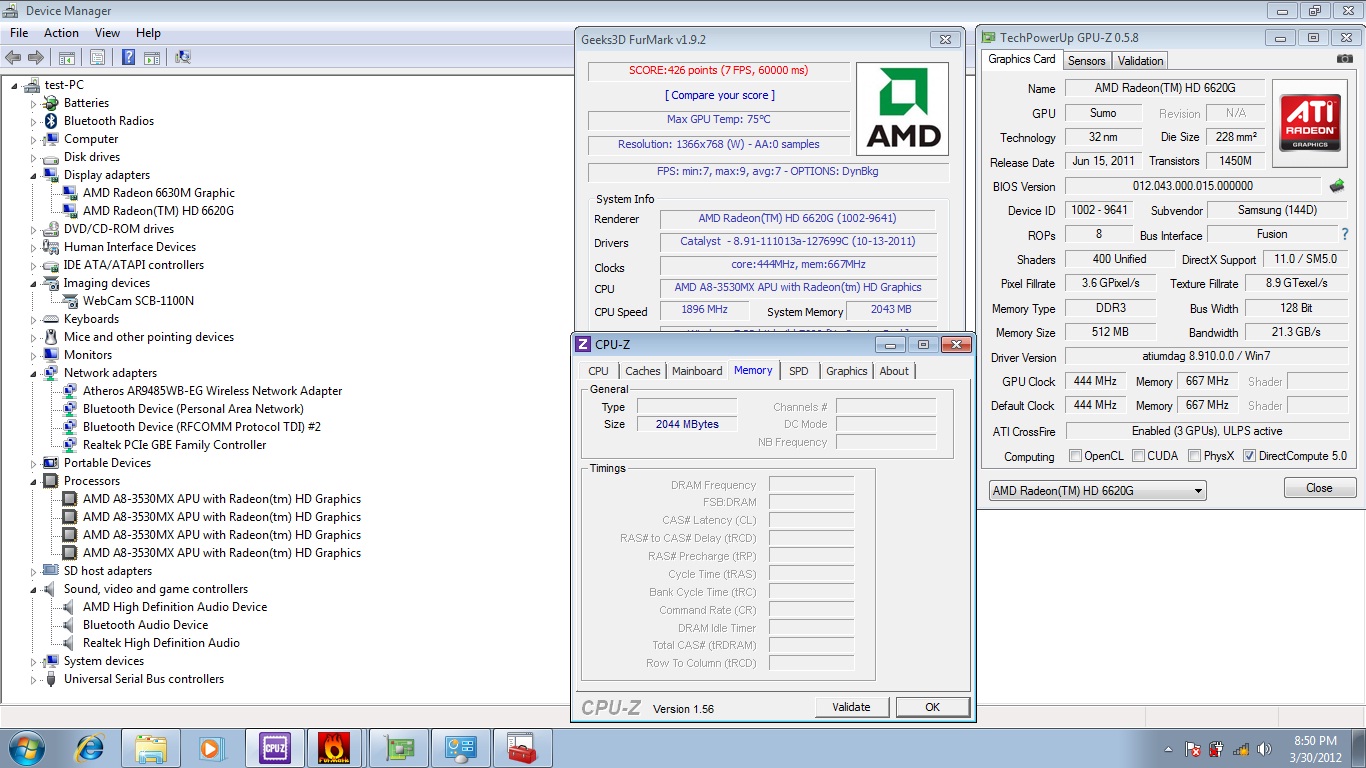Open the Windows Start orb
This screenshot has width=1366, height=768.
[x=27, y=747]
